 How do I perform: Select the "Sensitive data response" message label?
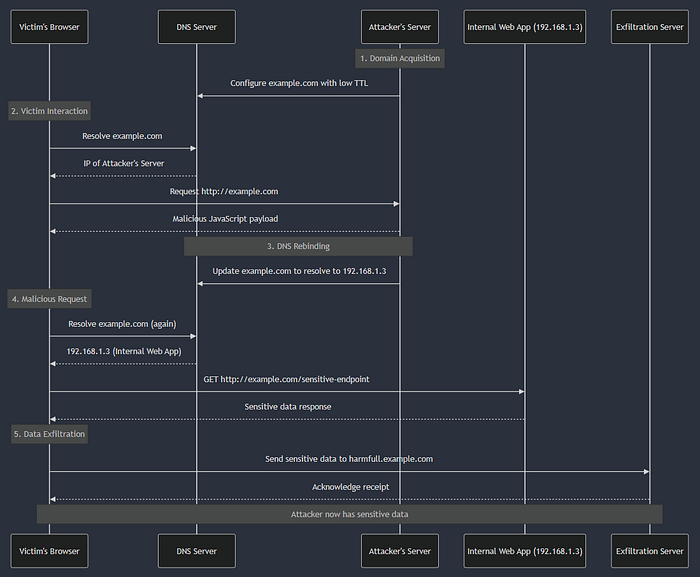(x=287, y=407)
